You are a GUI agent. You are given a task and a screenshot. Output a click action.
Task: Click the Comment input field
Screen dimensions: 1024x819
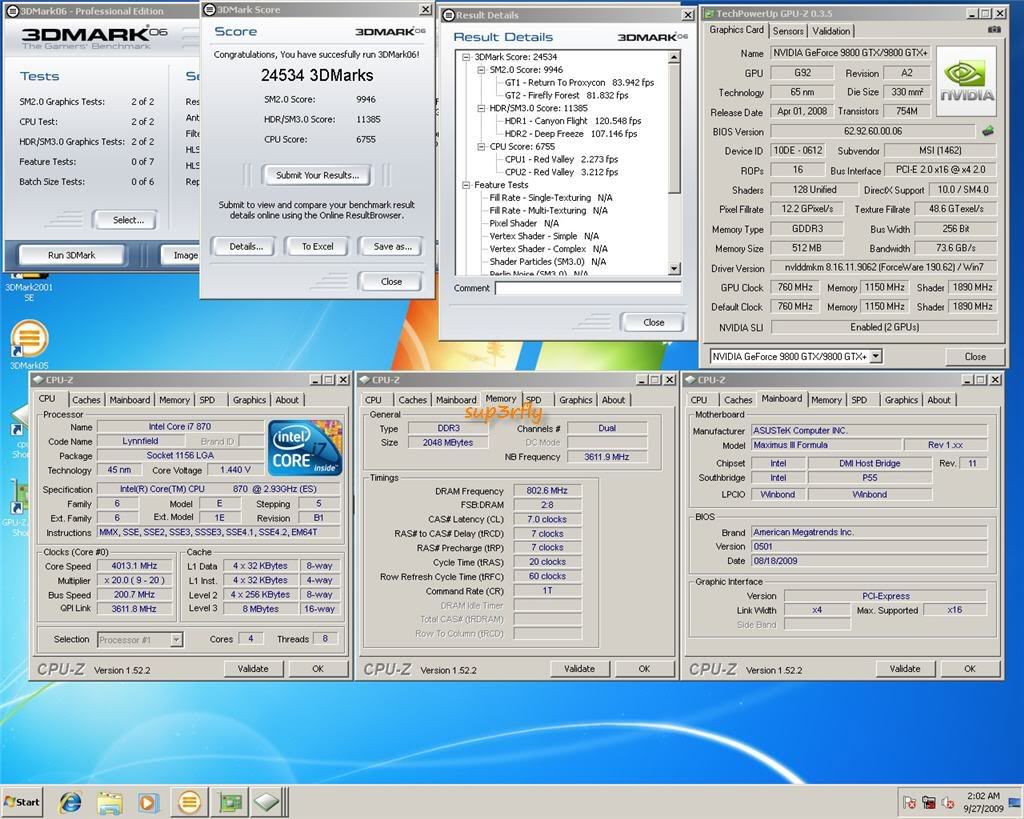pos(587,288)
